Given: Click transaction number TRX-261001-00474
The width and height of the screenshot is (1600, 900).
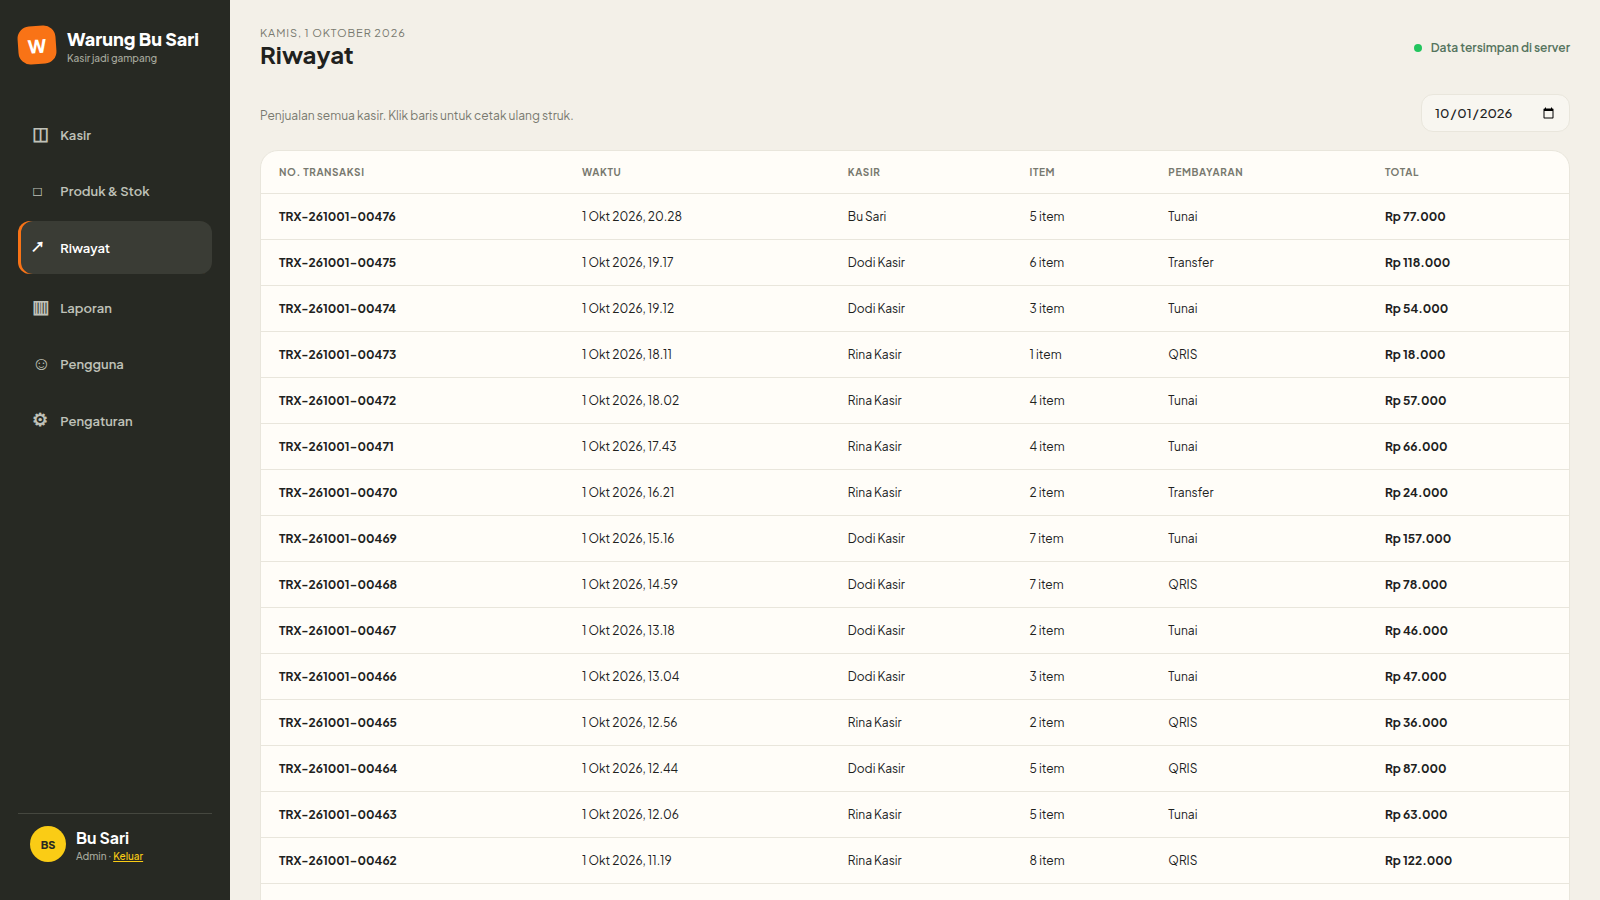Looking at the screenshot, I should pos(337,308).
